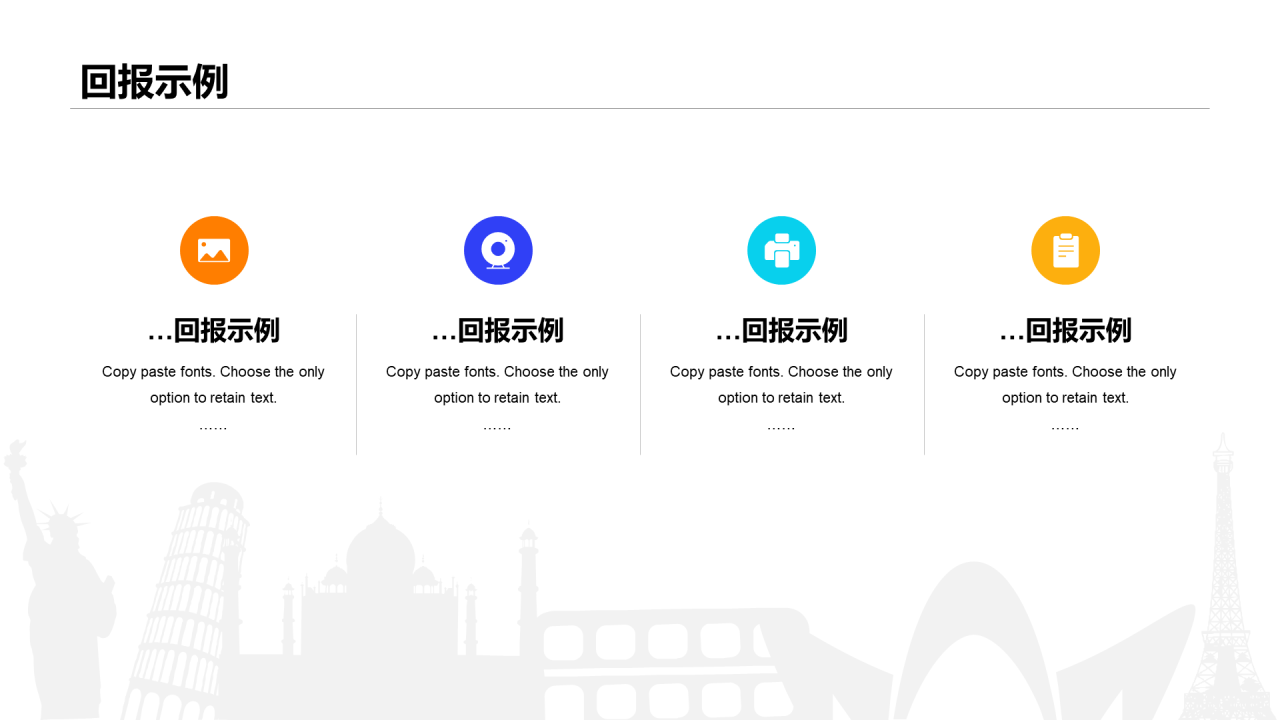This screenshot has width=1280, height=720.
Task: Select the slide title 回报示例 at top
Action: click(x=154, y=82)
